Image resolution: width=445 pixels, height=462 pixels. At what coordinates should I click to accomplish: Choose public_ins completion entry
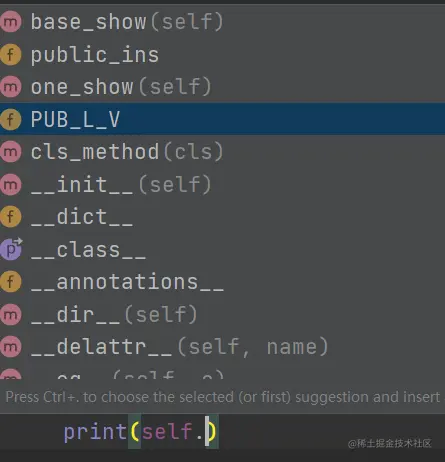[x=222, y=54]
